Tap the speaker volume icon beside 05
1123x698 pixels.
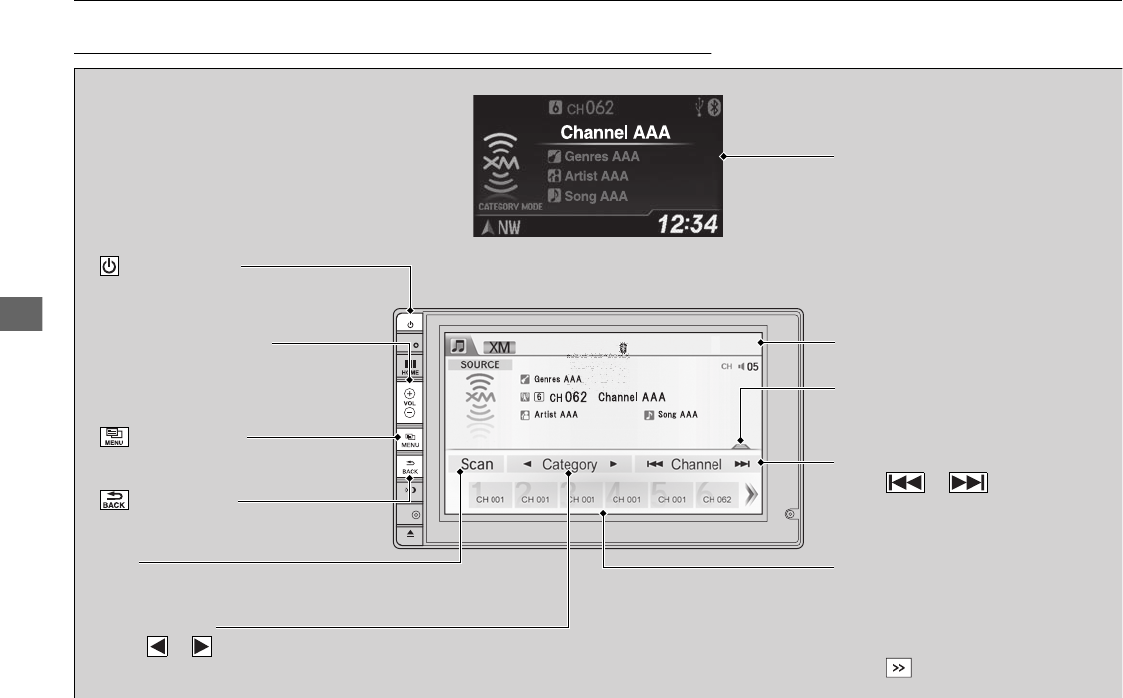tap(741, 367)
